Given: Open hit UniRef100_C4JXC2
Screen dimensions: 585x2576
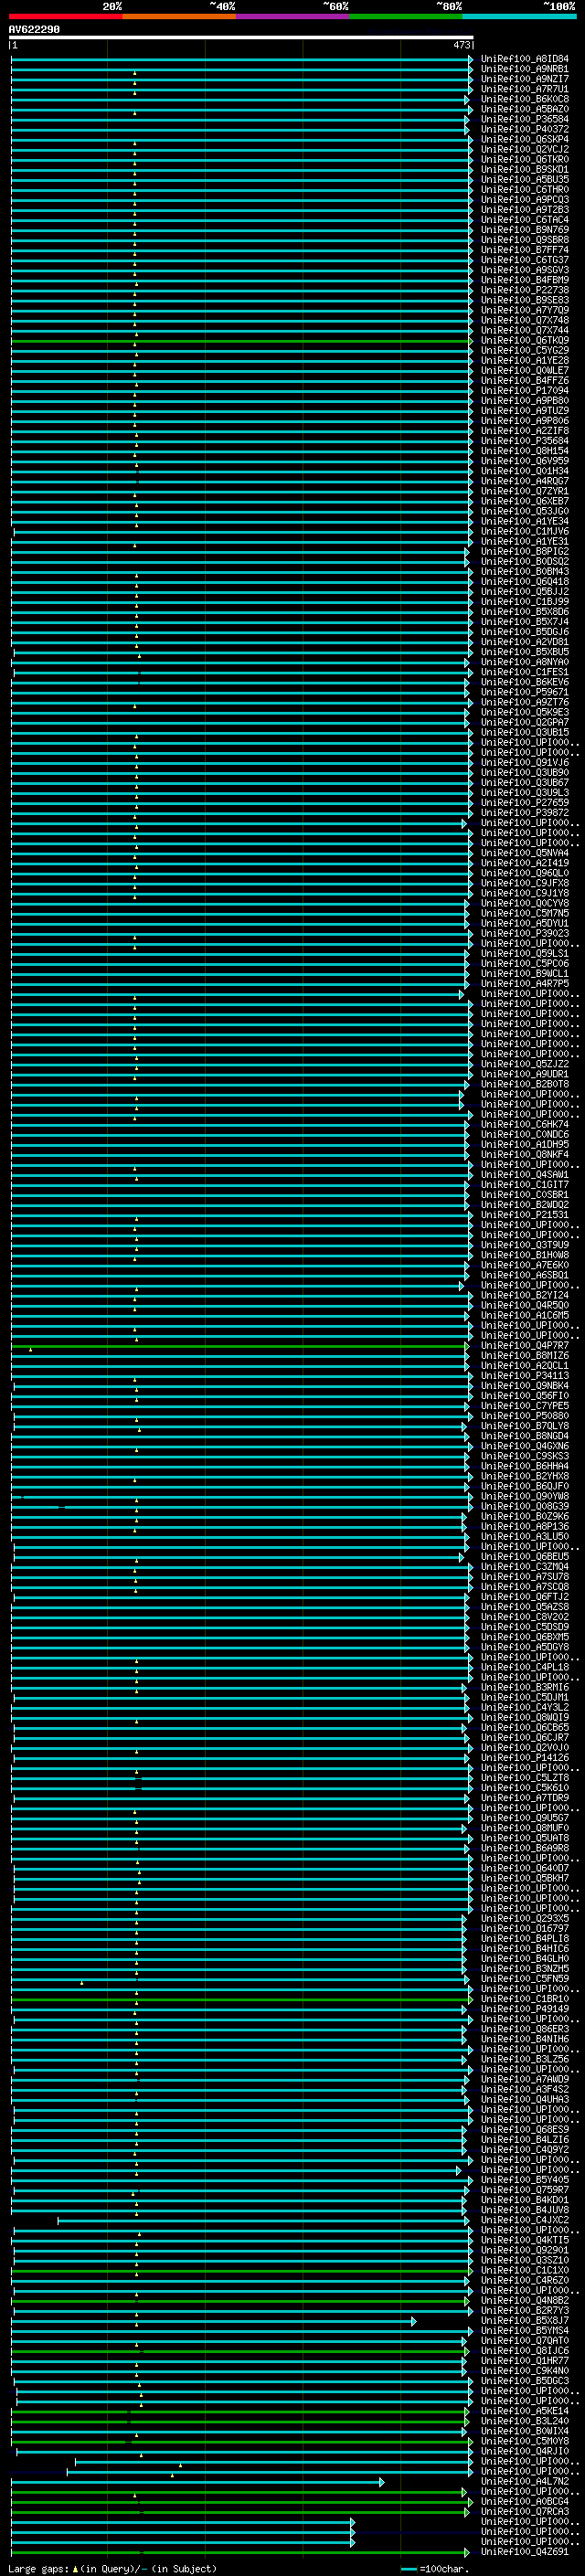Looking at the screenshot, I should [x=525, y=2220].
